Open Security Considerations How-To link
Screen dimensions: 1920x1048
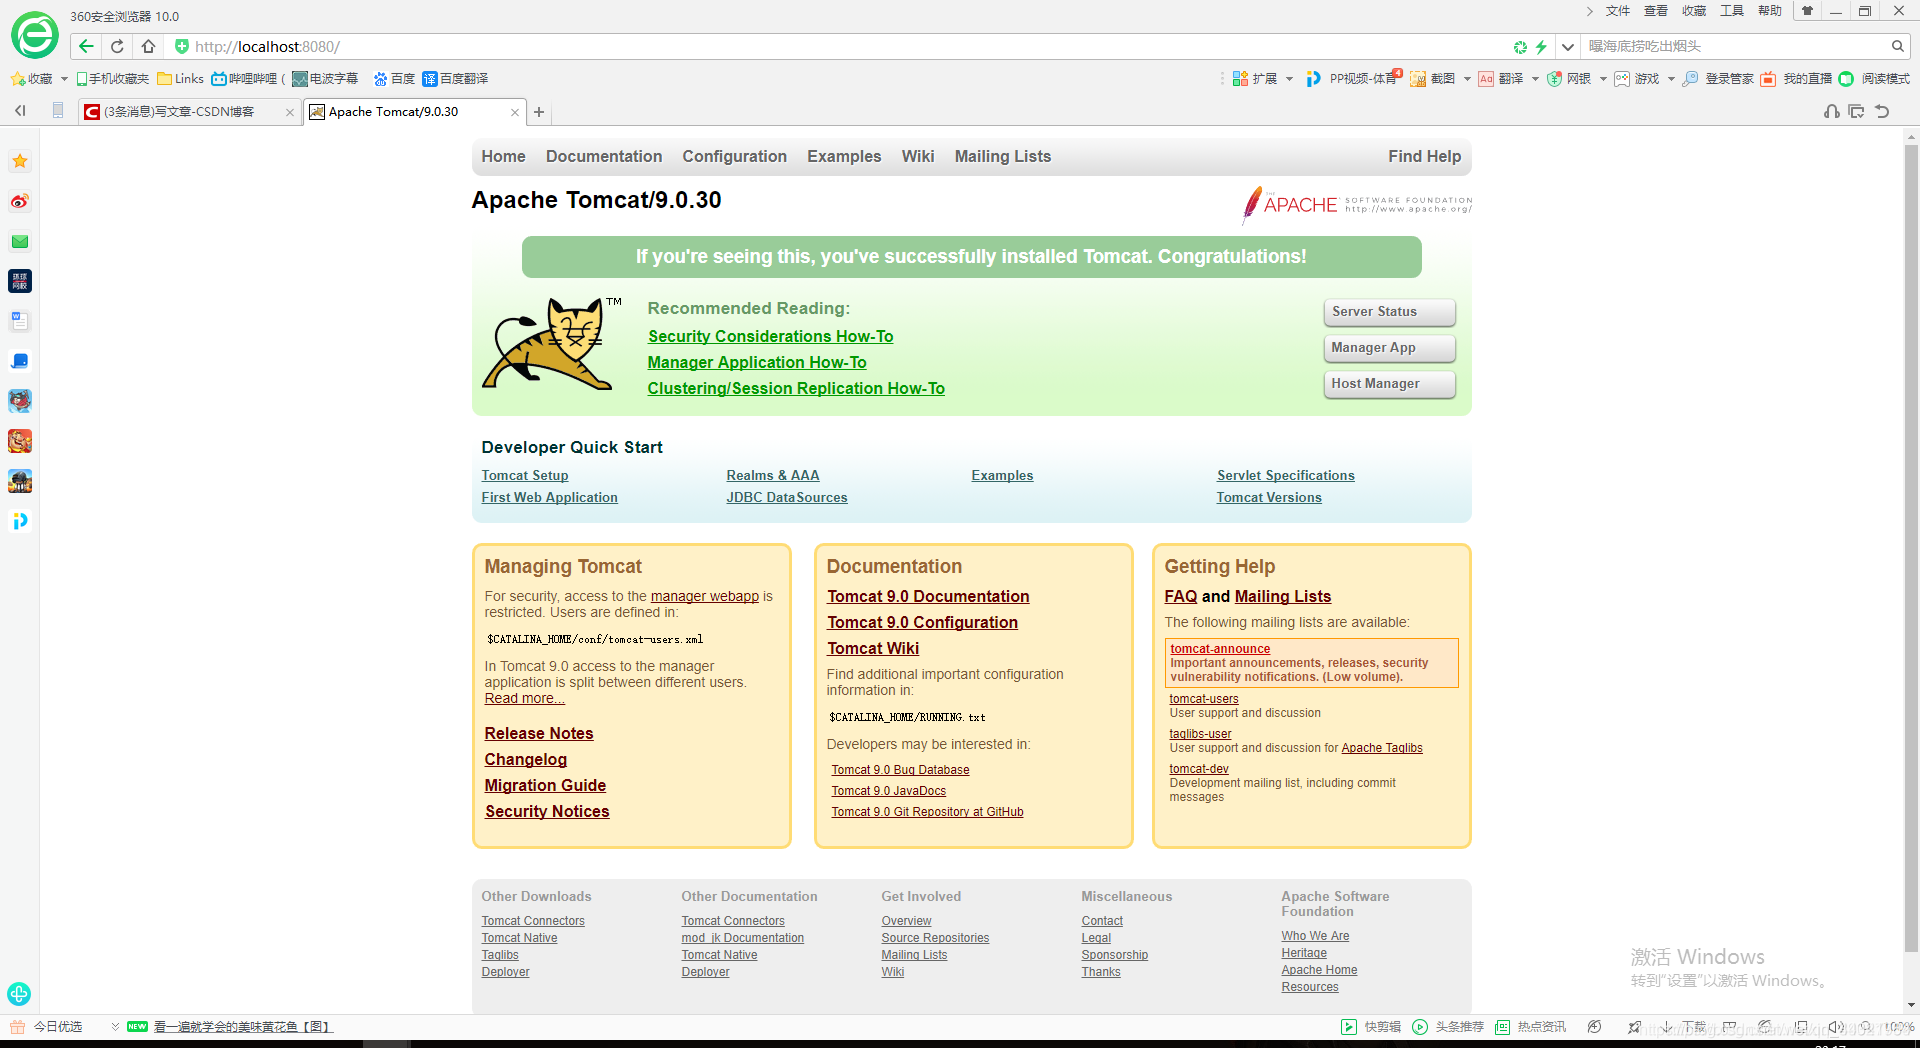[x=770, y=337]
